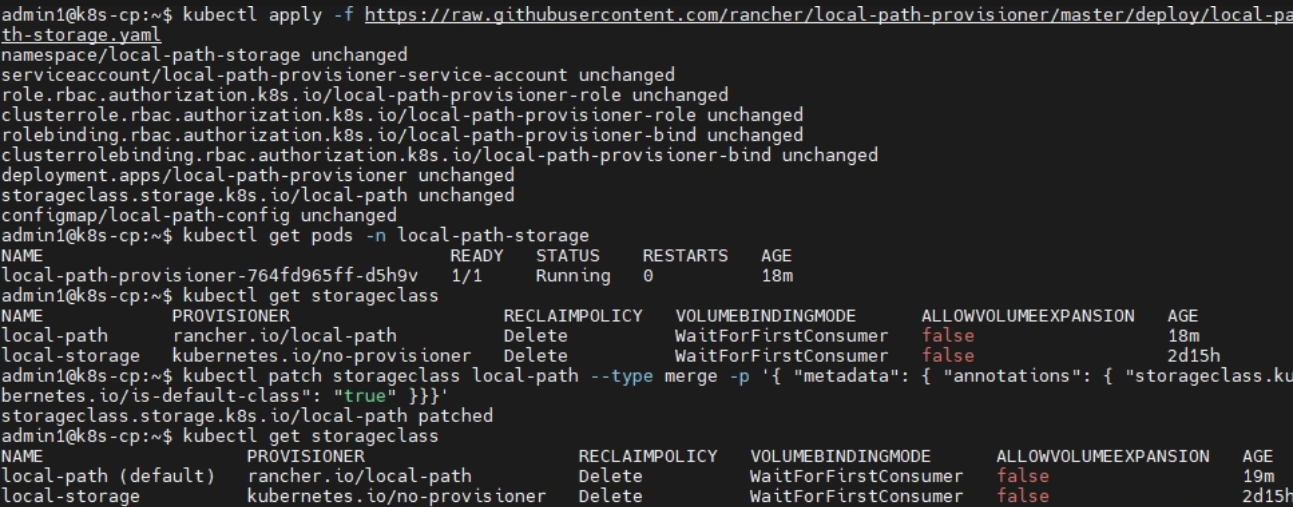Click 'deployment.apps/local-path-provisioner unchanged' line
1293x507 pixels.
257,175
